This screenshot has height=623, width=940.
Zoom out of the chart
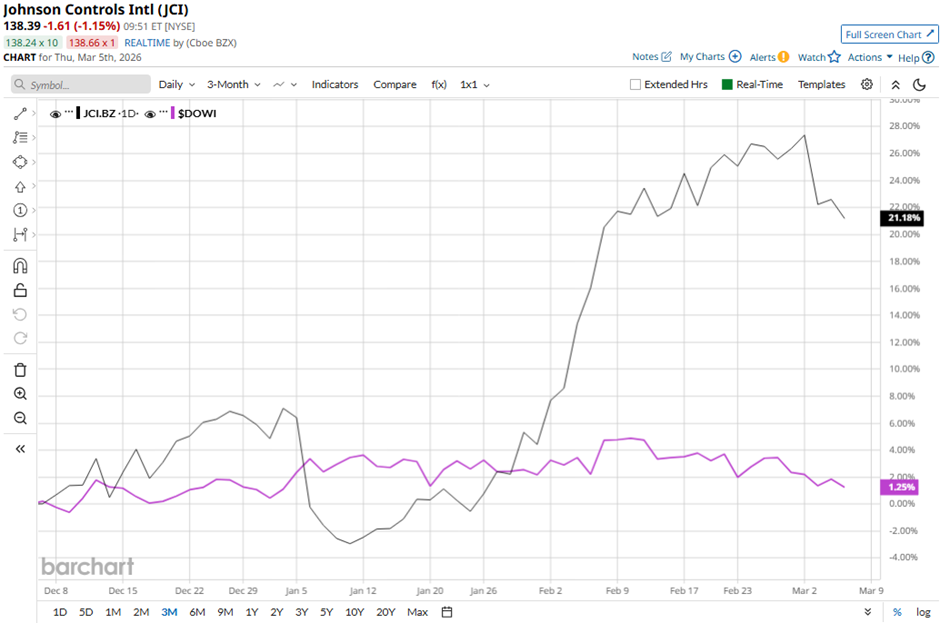pos(20,418)
